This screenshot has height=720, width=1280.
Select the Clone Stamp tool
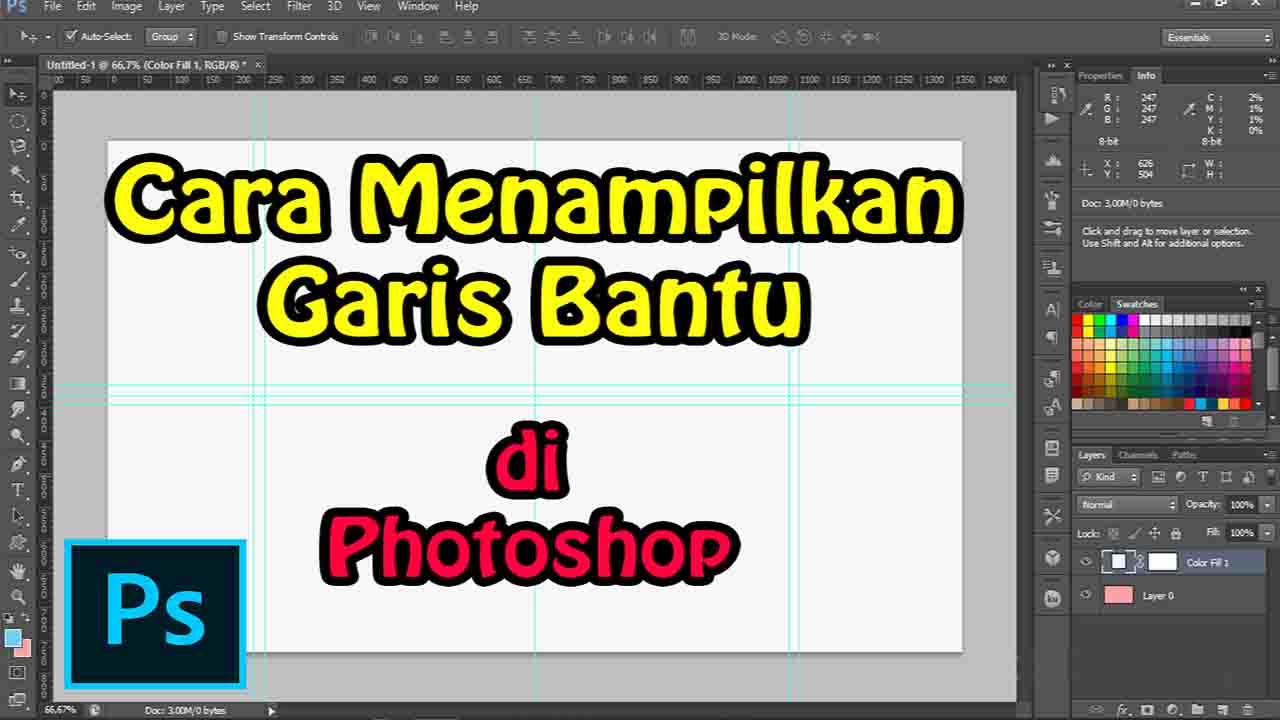point(18,306)
